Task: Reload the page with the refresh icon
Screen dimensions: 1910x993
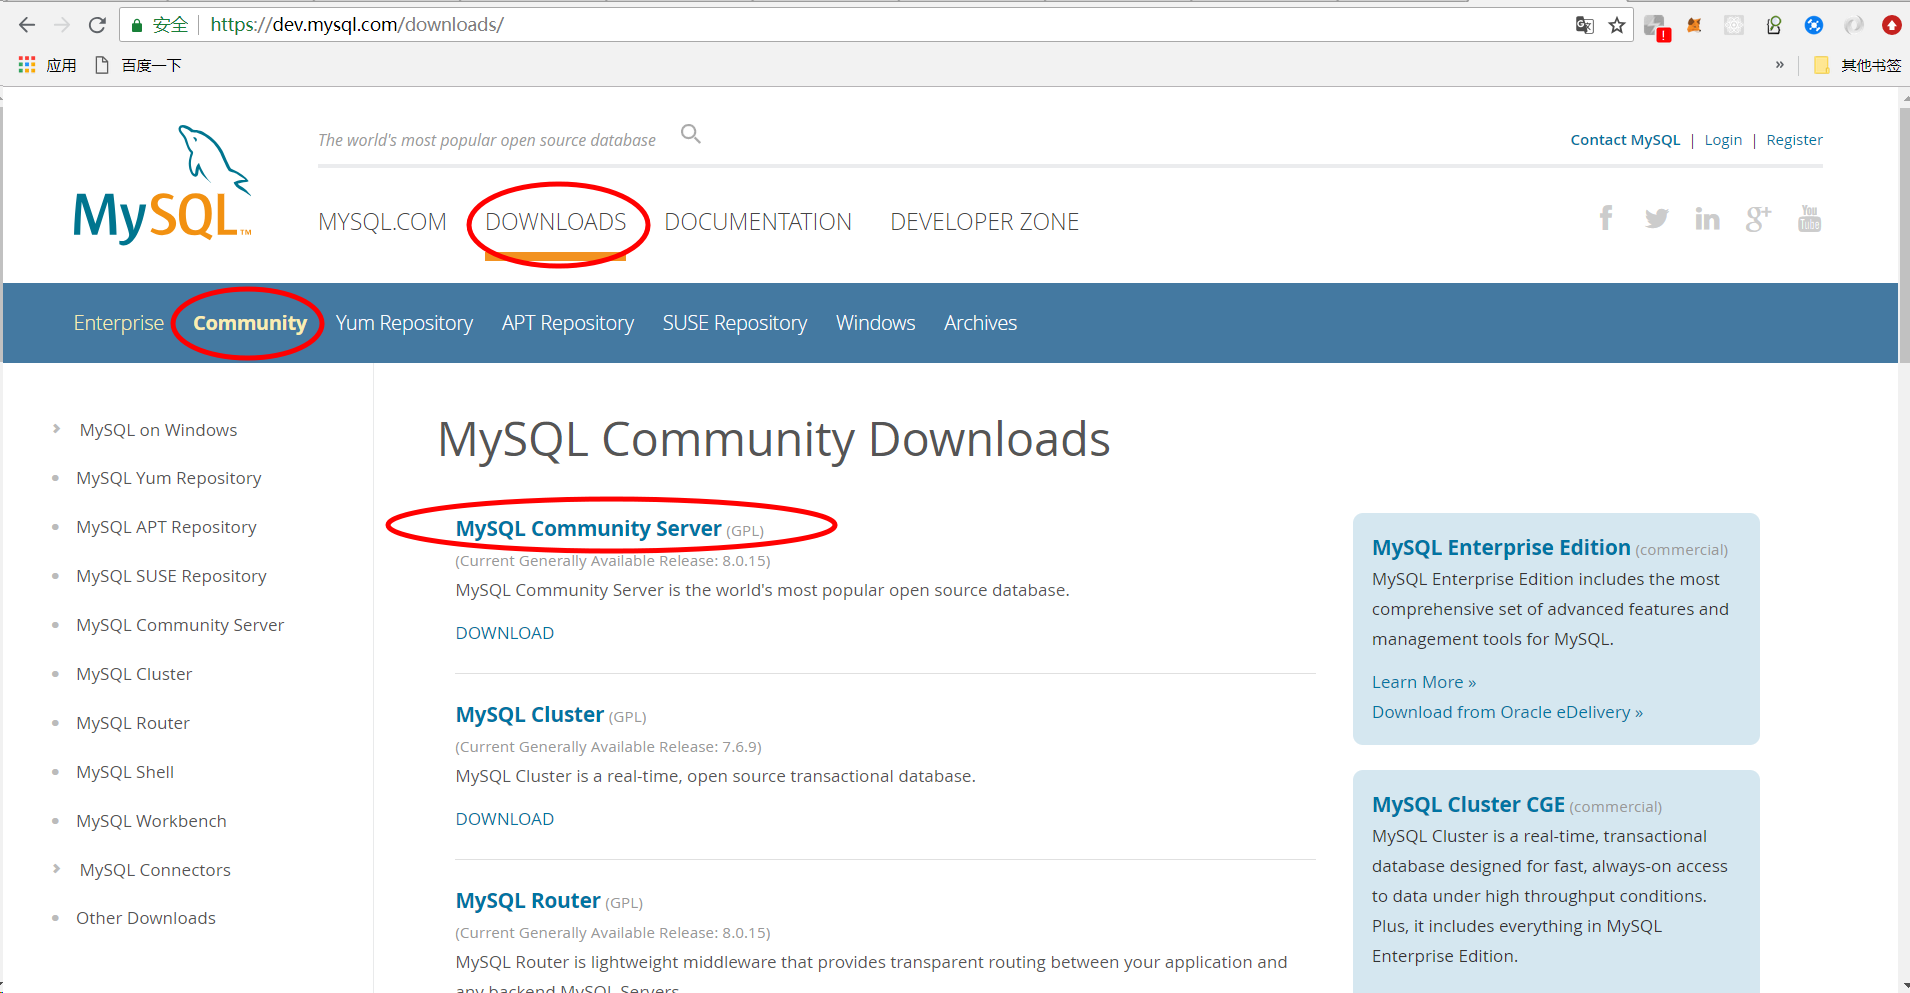Action: tap(97, 25)
